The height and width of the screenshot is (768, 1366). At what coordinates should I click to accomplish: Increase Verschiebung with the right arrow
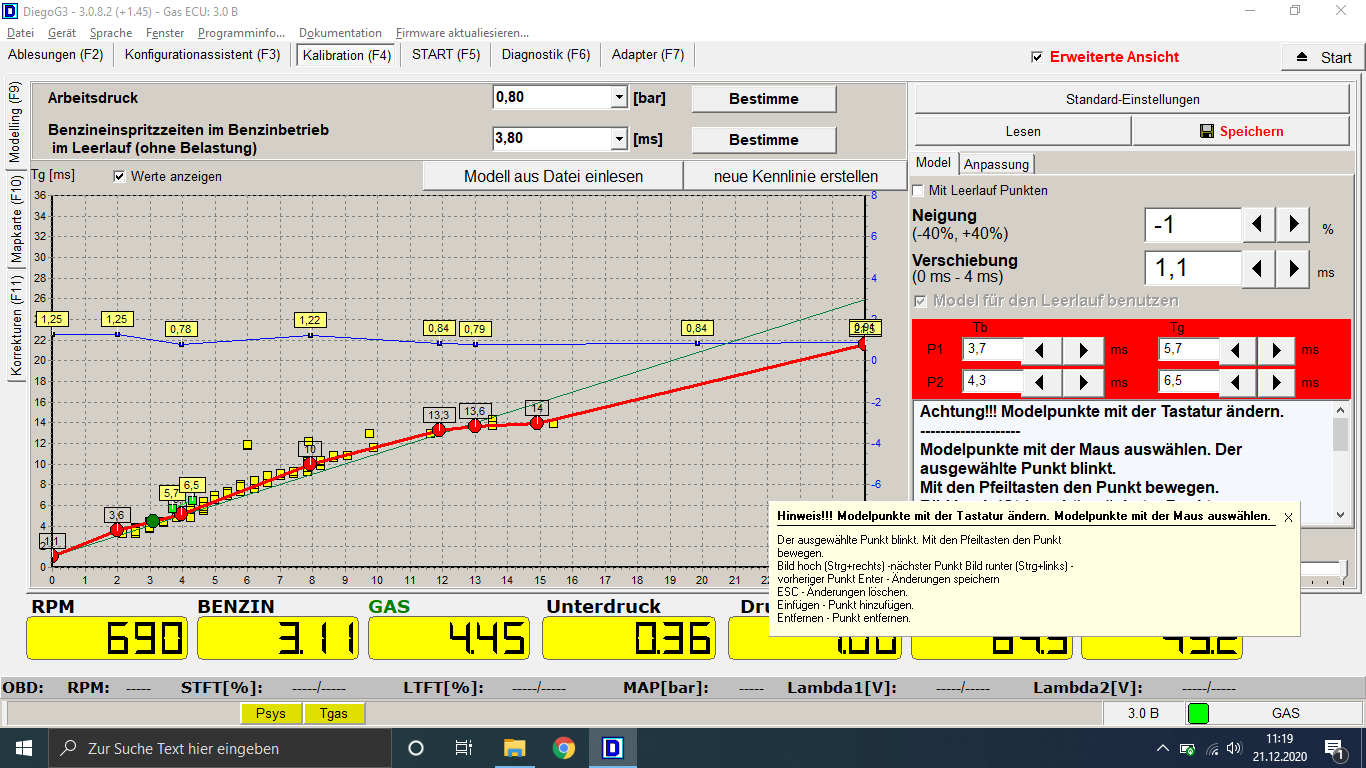coord(1293,268)
